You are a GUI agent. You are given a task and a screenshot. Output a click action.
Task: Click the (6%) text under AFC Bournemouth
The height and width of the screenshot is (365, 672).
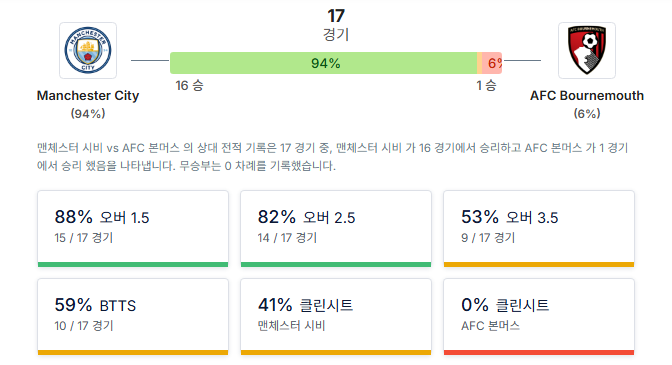pos(587,114)
